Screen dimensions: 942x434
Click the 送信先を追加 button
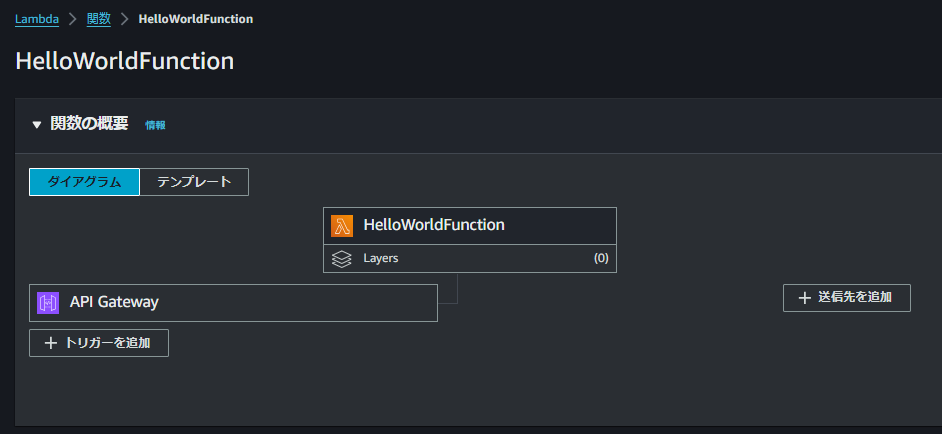point(846,298)
